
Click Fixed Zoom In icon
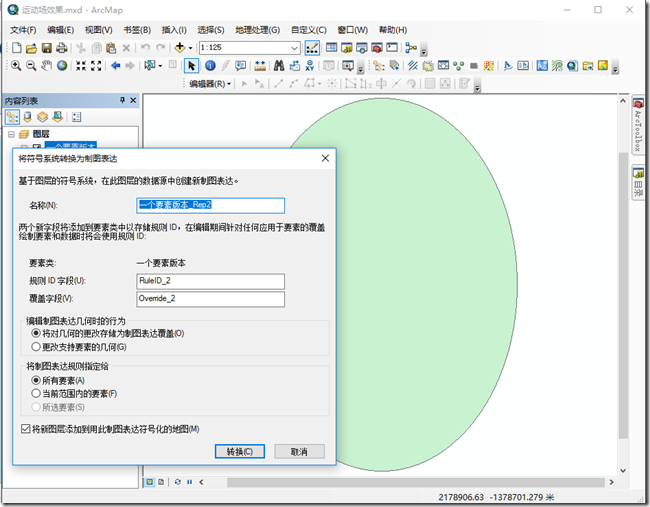(x=81, y=65)
